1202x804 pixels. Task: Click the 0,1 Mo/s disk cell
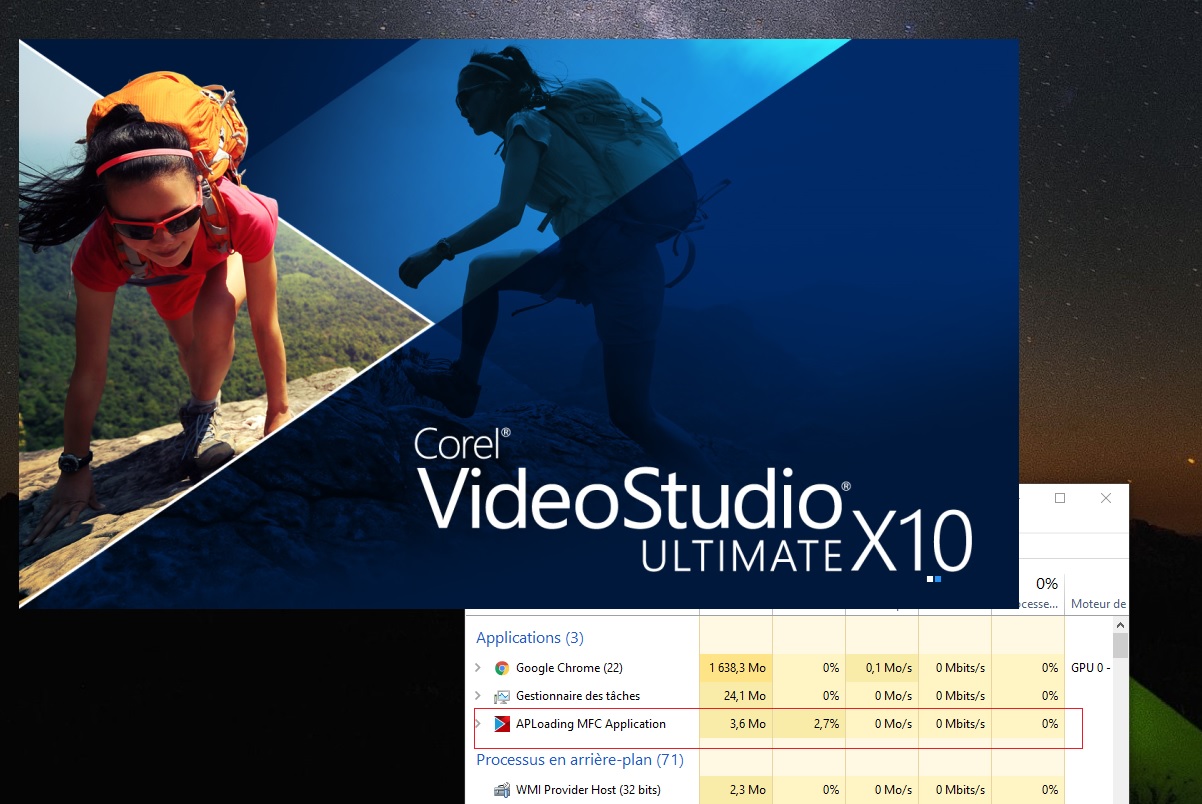tap(882, 668)
